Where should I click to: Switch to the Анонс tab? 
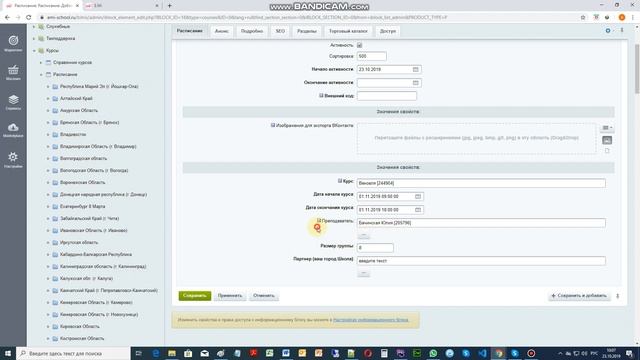222,31
